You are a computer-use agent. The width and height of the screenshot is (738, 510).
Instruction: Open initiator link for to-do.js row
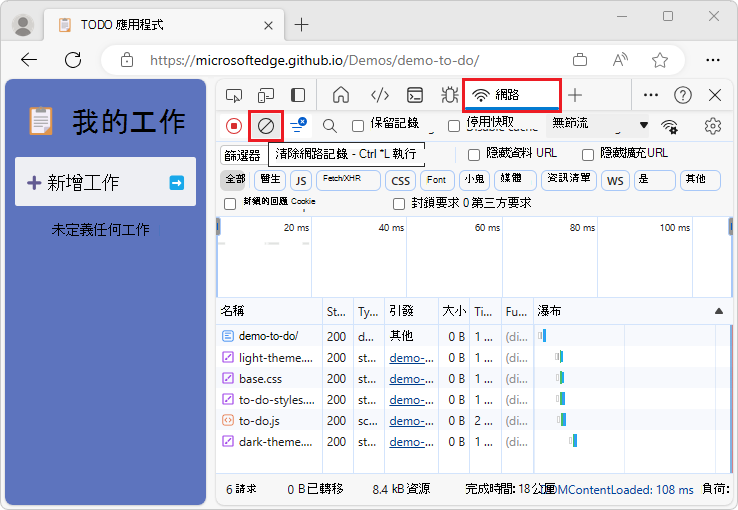411,421
